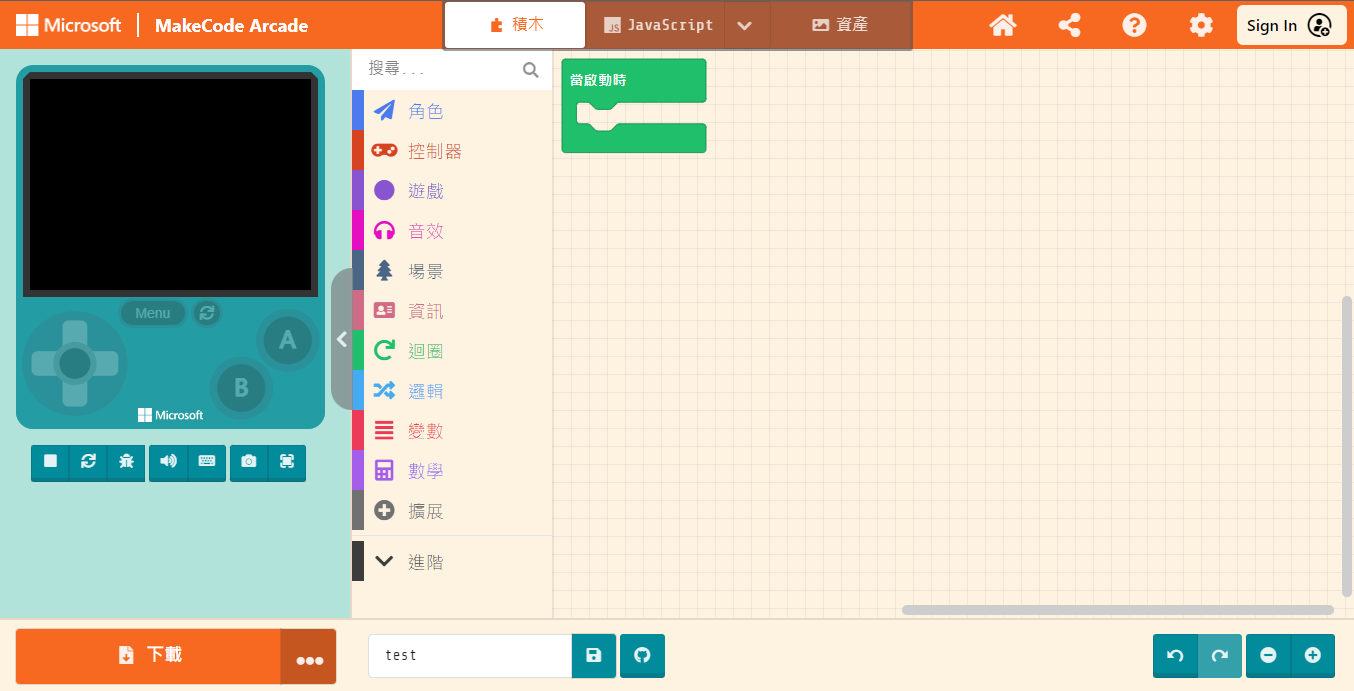Open the 變數 (Variables) block category
The width and height of the screenshot is (1354, 691).
tap(452, 431)
